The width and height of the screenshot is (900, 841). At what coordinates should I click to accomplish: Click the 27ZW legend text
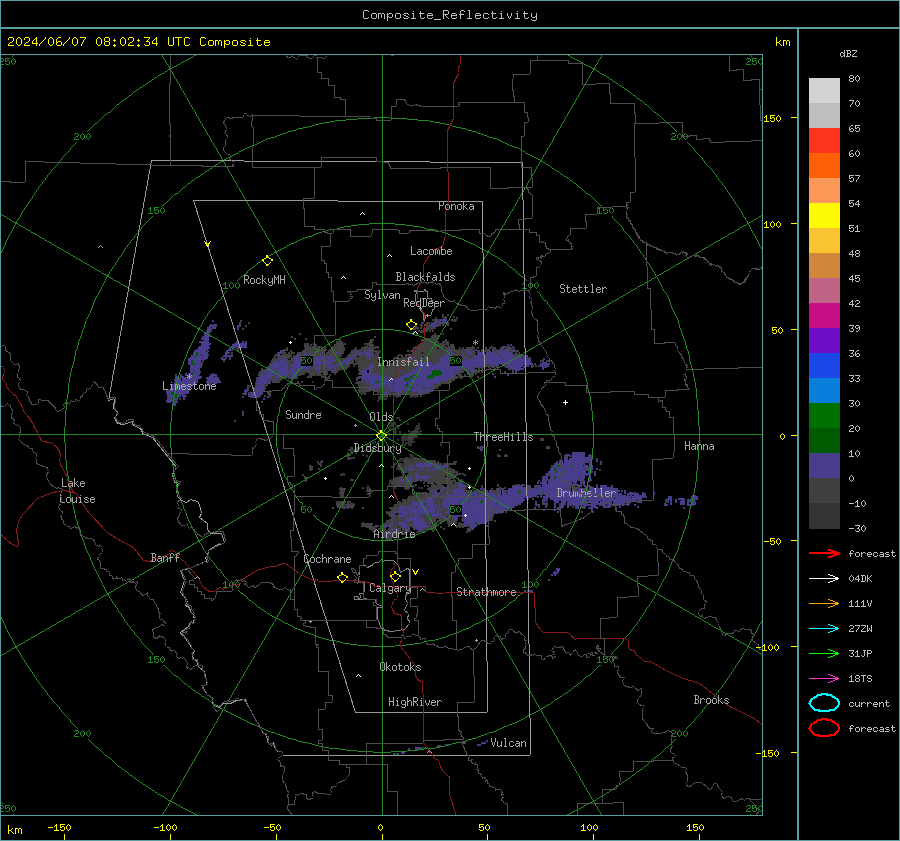(860, 629)
